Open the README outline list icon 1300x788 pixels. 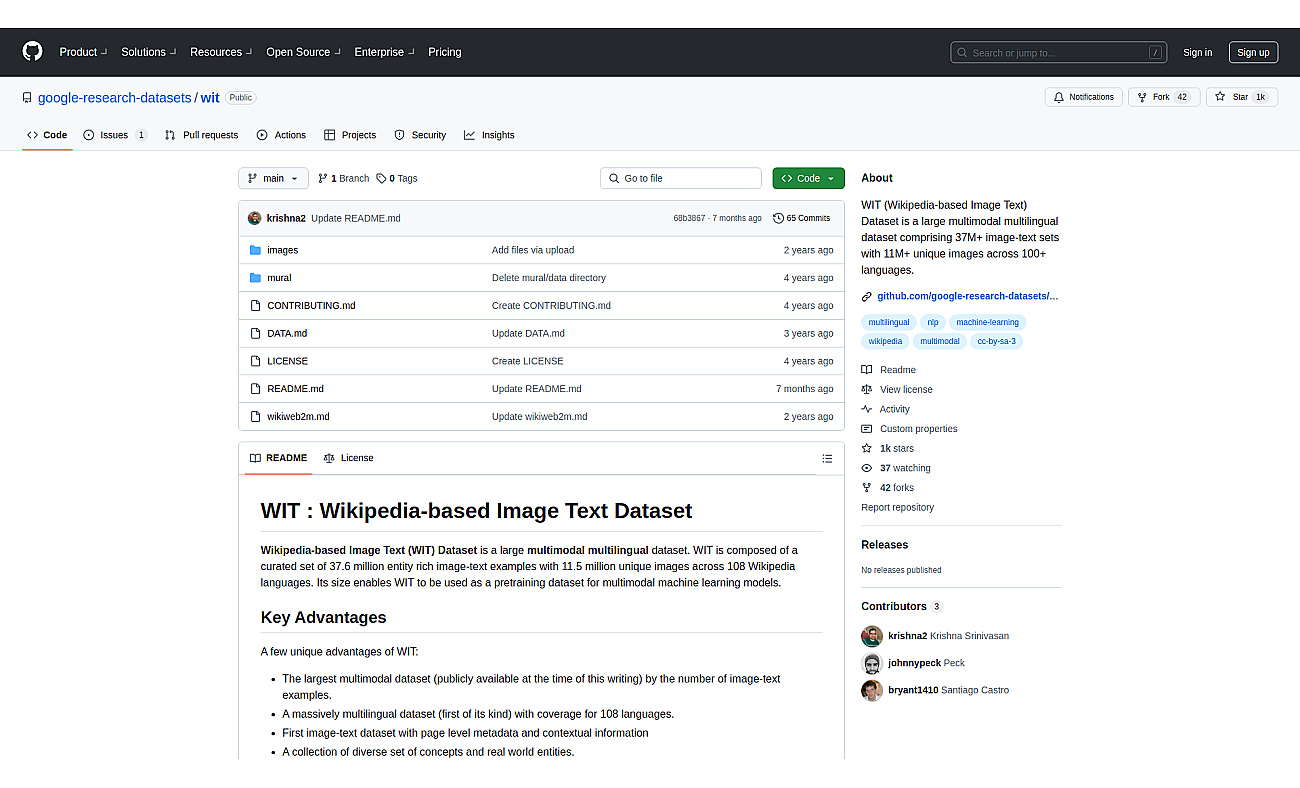(827, 458)
